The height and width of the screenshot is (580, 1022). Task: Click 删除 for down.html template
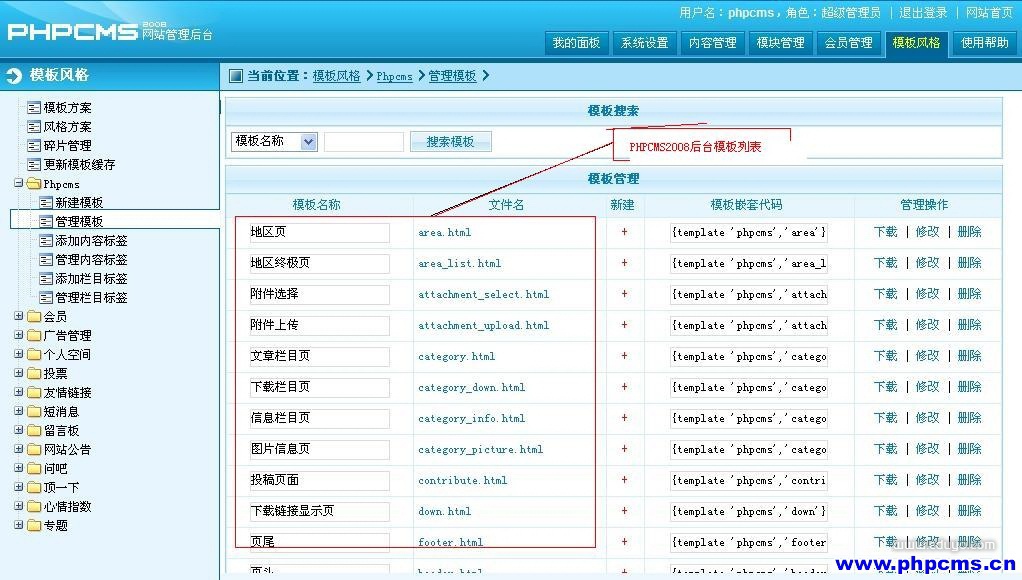point(969,510)
